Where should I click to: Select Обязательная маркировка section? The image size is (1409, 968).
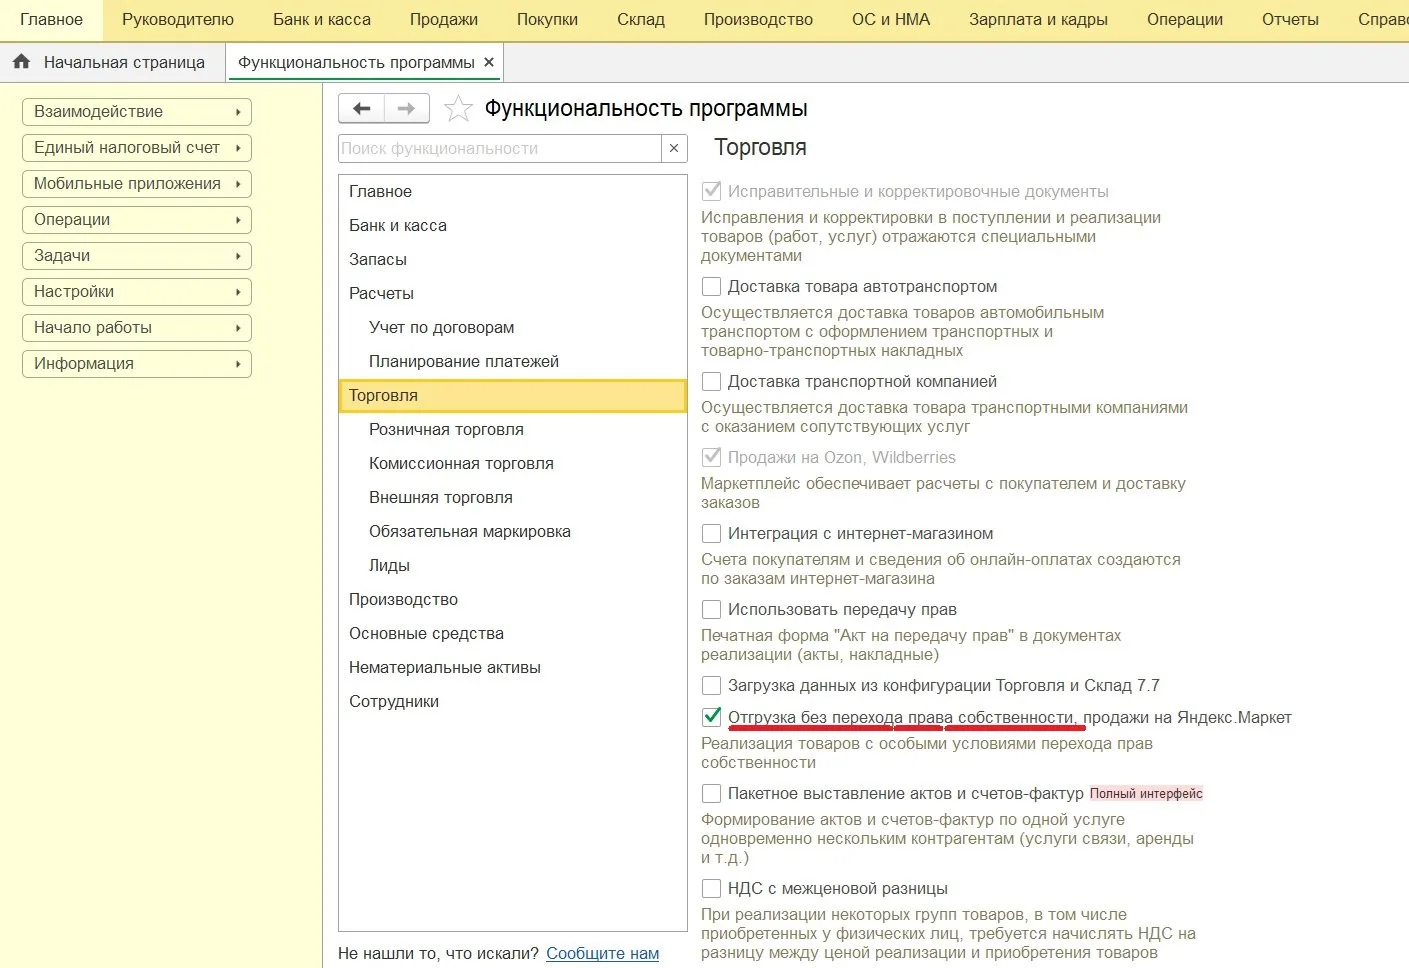[513, 531]
